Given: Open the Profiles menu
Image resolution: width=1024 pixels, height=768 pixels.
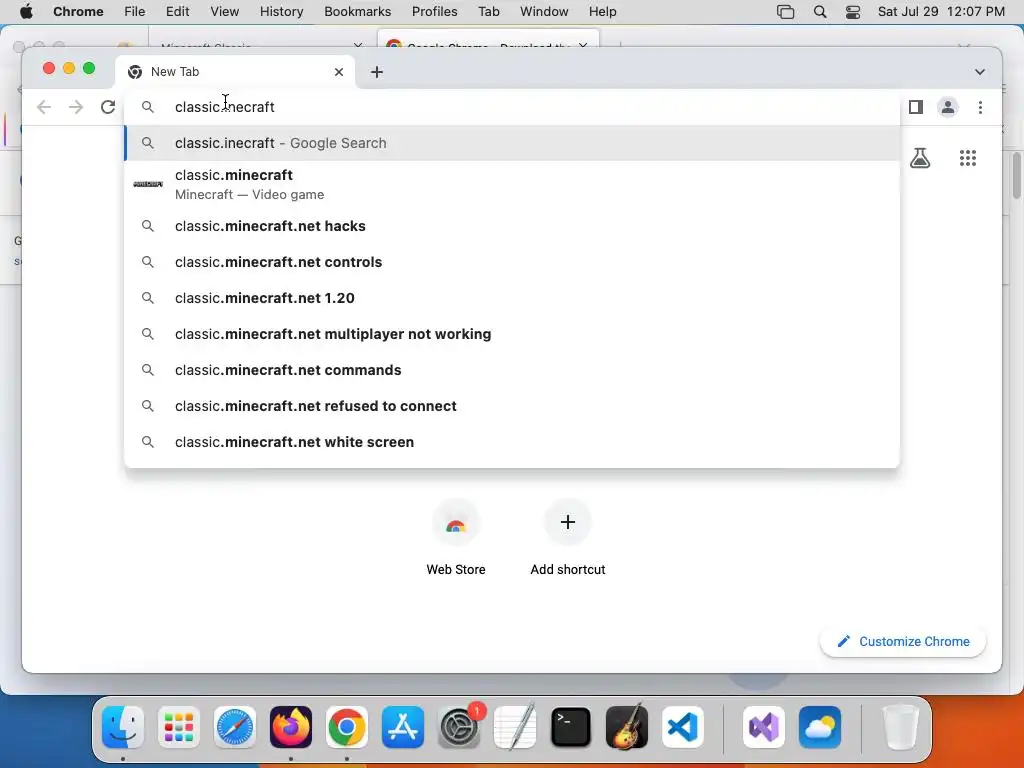Looking at the screenshot, I should (434, 12).
